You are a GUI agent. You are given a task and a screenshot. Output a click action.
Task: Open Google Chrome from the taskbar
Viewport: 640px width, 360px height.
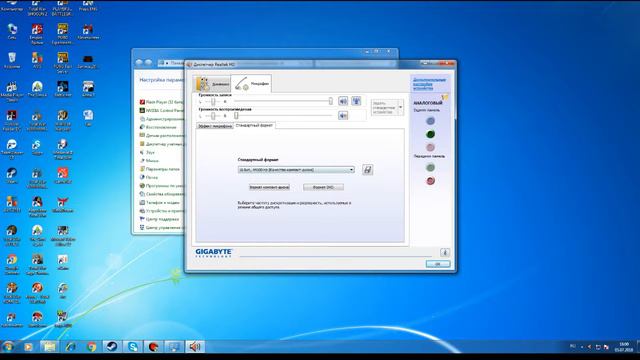91,347
